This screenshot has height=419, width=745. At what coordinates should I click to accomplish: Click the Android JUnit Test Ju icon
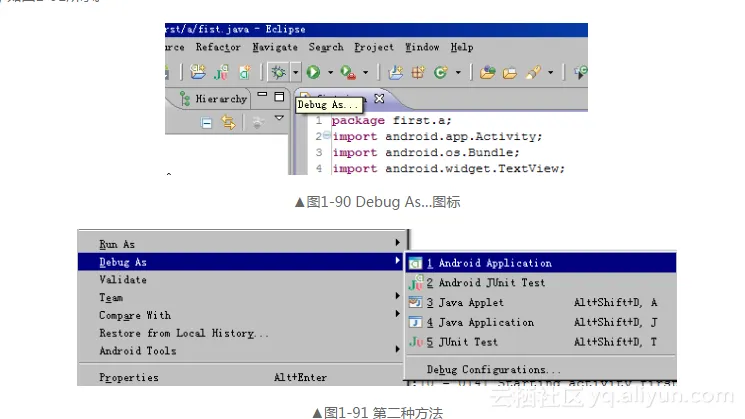(x=415, y=283)
